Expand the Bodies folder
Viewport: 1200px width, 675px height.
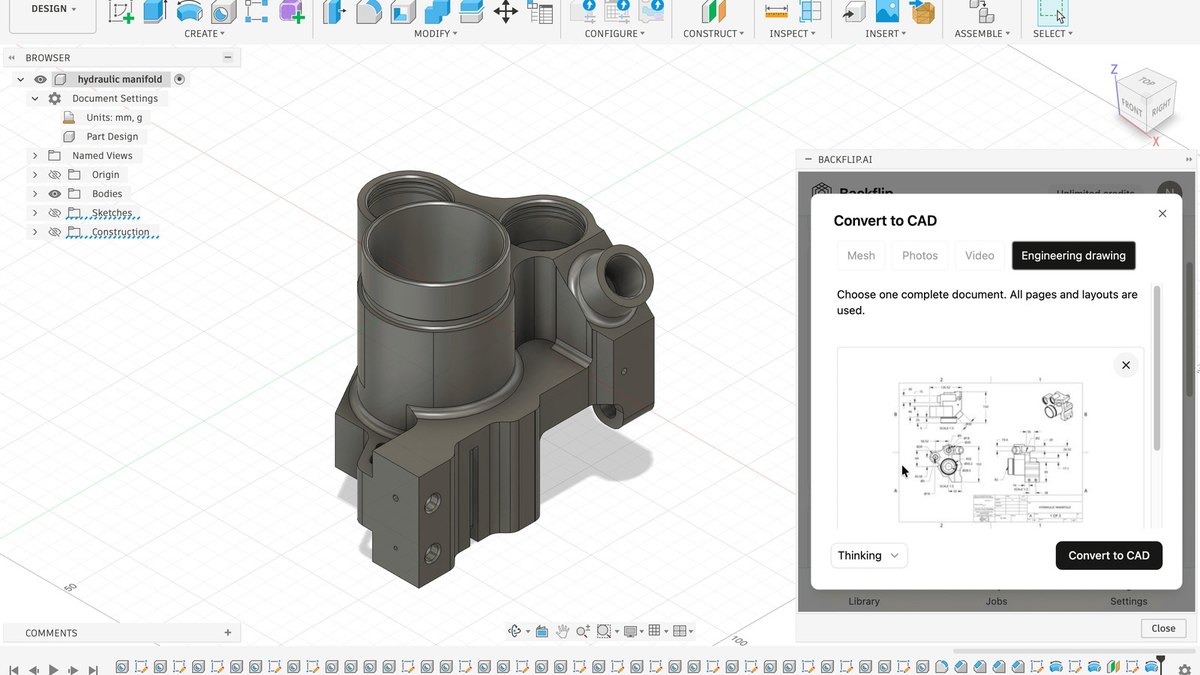(x=35, y=194)
